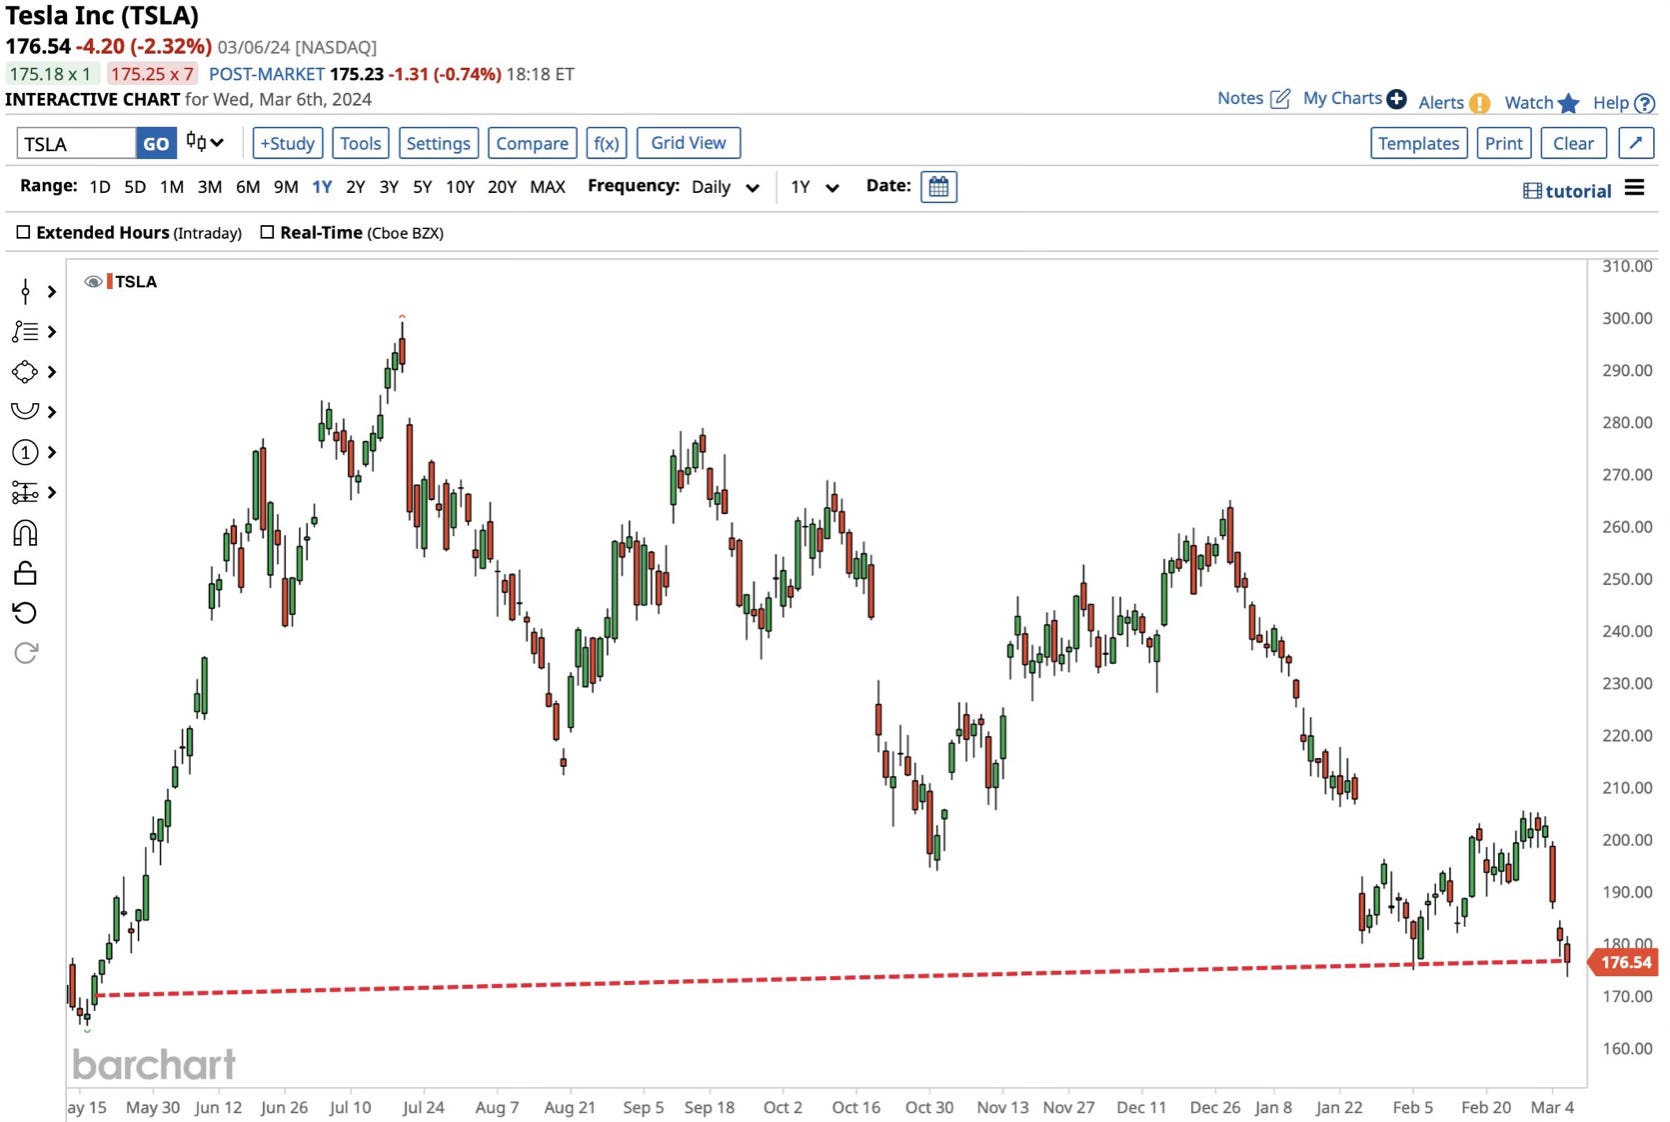1670x1122 pixels.
Task: Open the f(x) expressions button
Action: [606, 143]
